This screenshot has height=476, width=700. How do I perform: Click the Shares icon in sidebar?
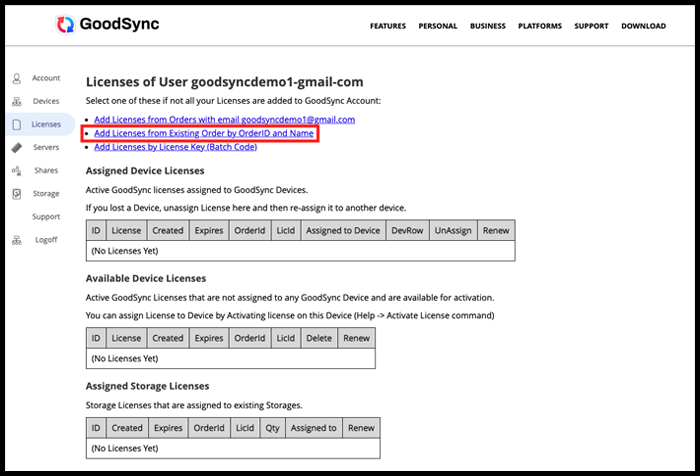tap(17, 170)
